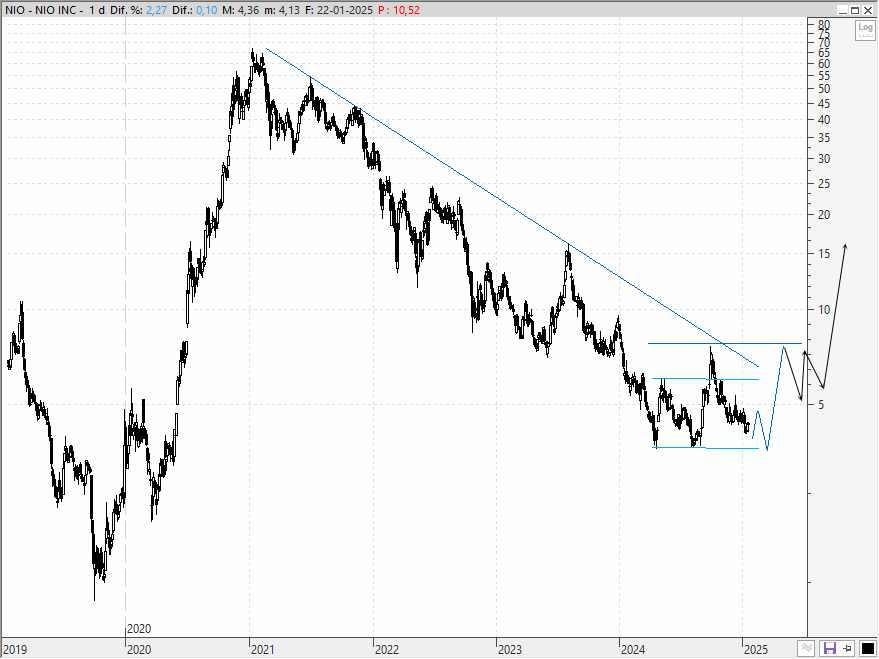Click the 'm: 4,13' low value
The height and width of the screenshot is (659, 879).
click(282, 10)
